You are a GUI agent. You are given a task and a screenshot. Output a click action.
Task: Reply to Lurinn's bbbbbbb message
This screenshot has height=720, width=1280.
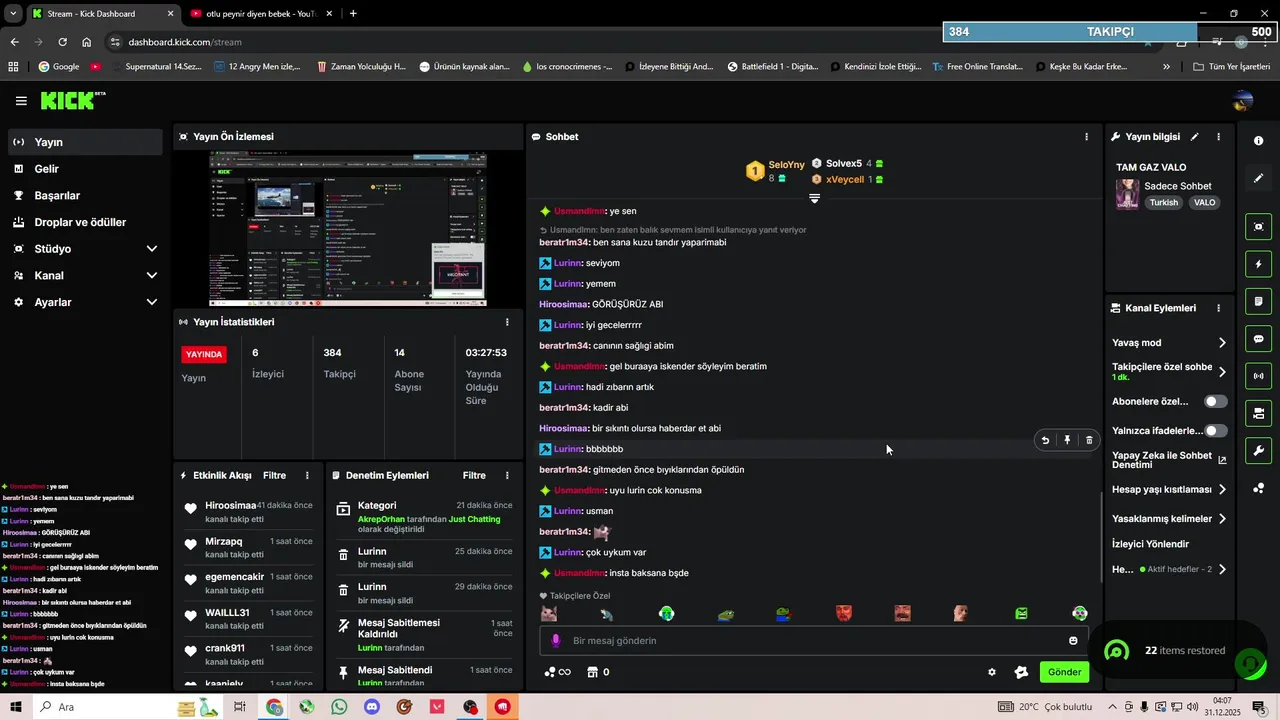click(x=1045, y=440)
